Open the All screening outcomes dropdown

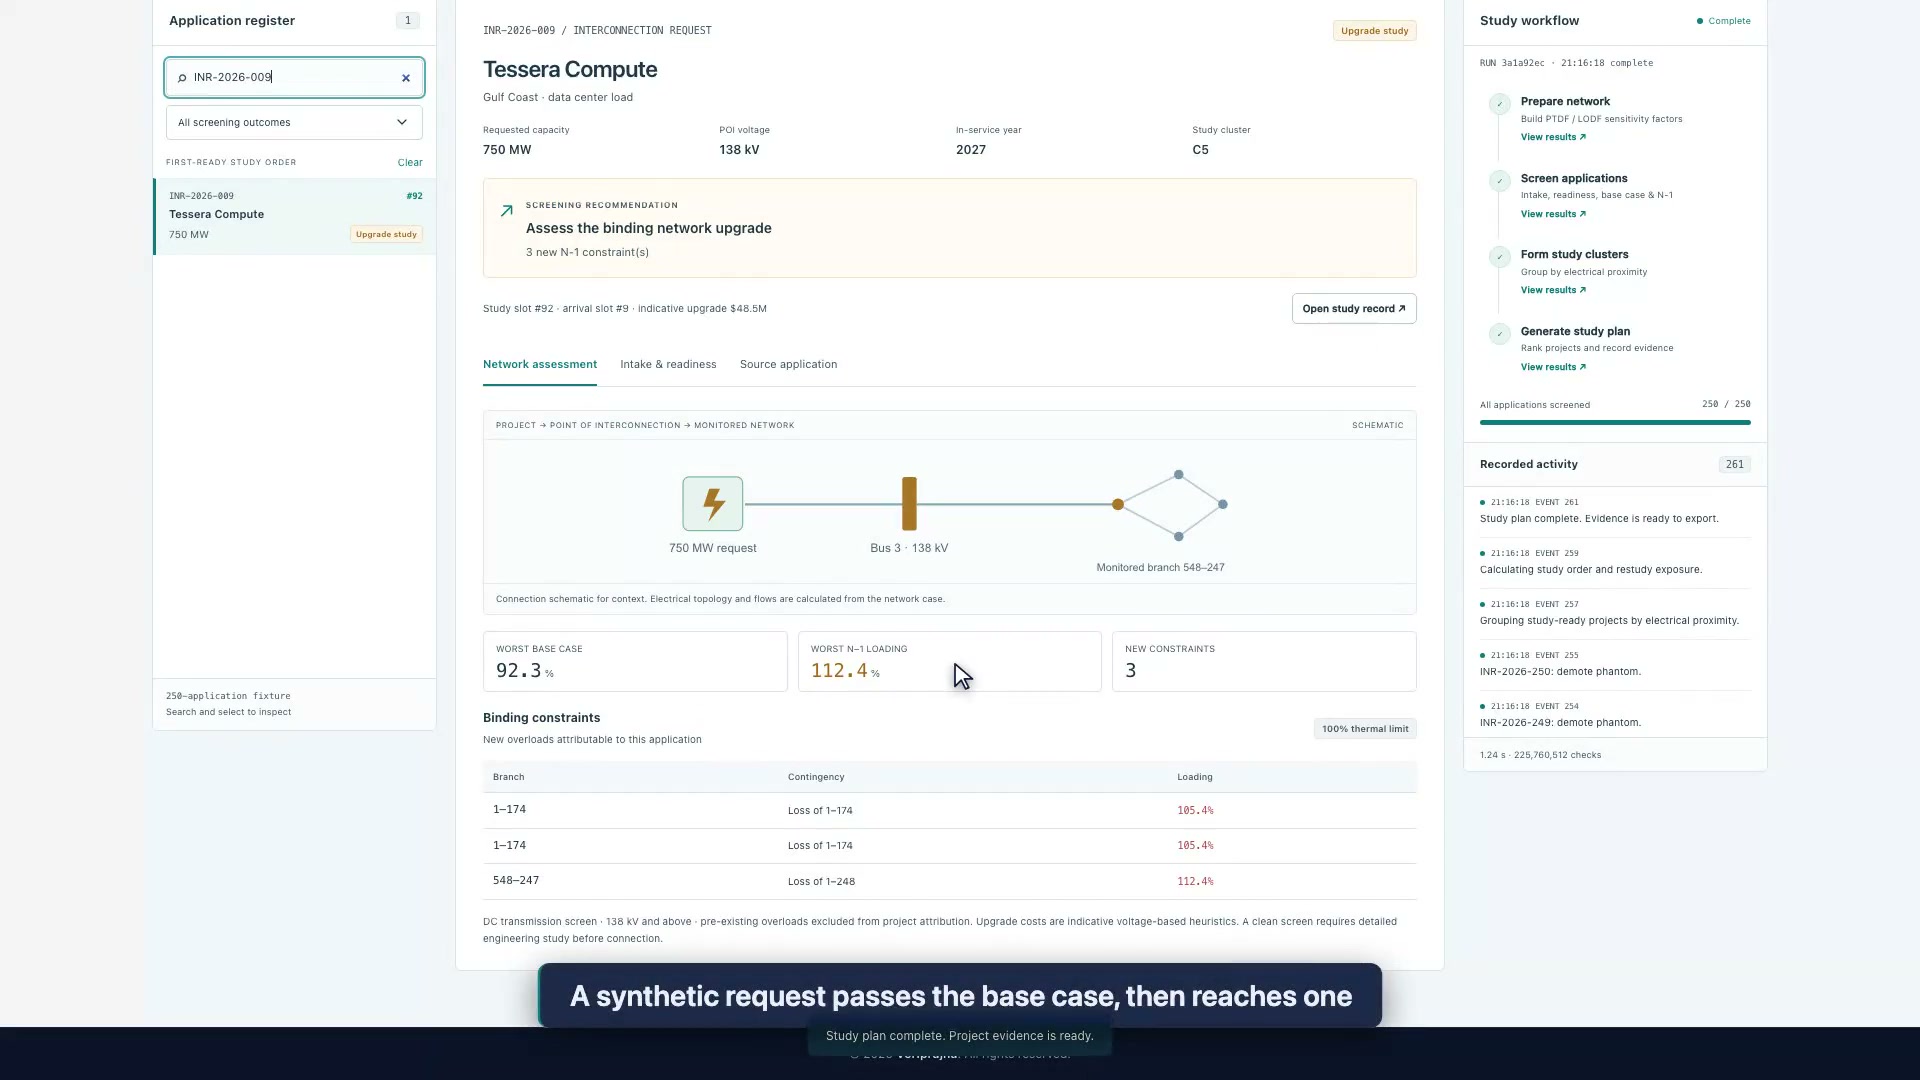(294, 123)
